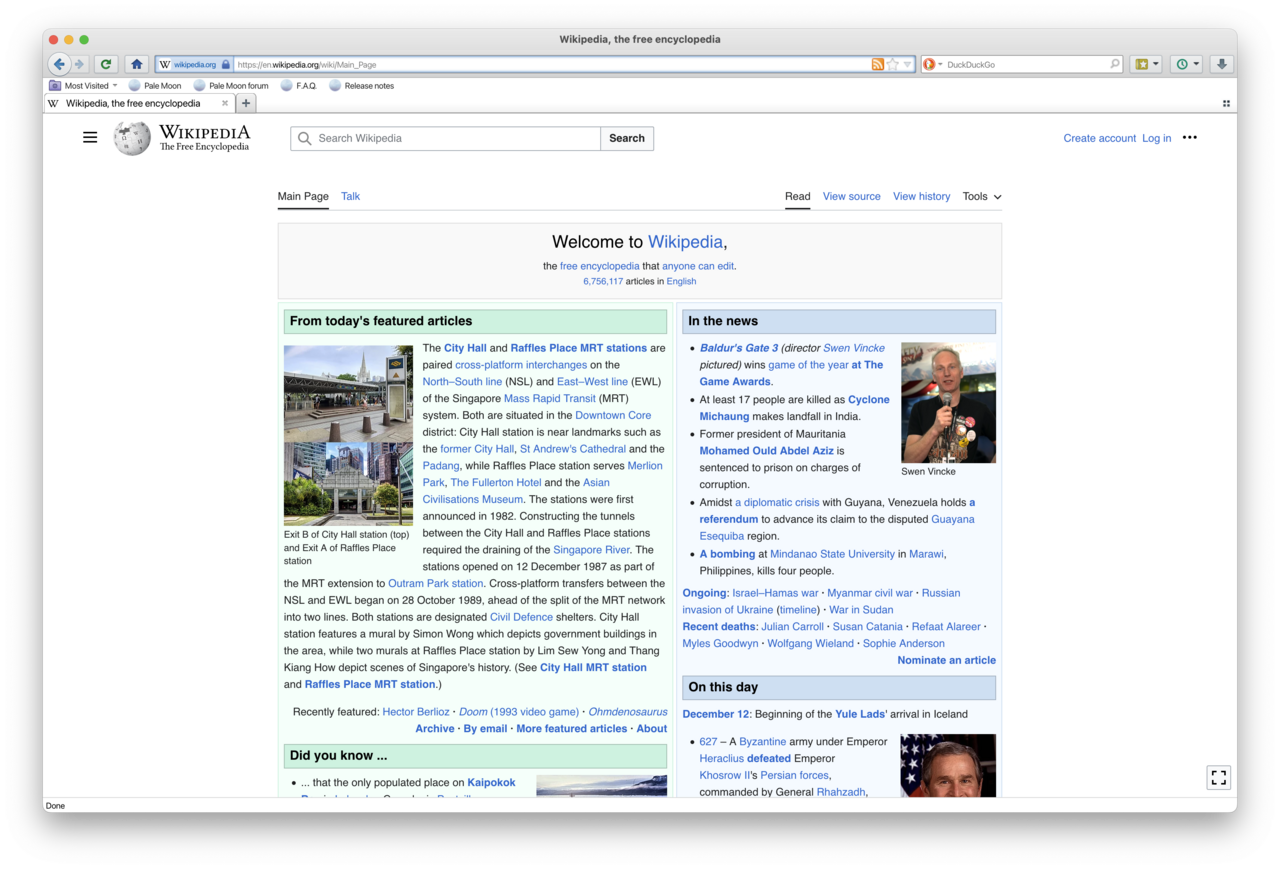Image resolution: width=1280 pixels, height=869 pixels.
Task: Open a new tab with the plus button
Action: (x=246, y=103)
